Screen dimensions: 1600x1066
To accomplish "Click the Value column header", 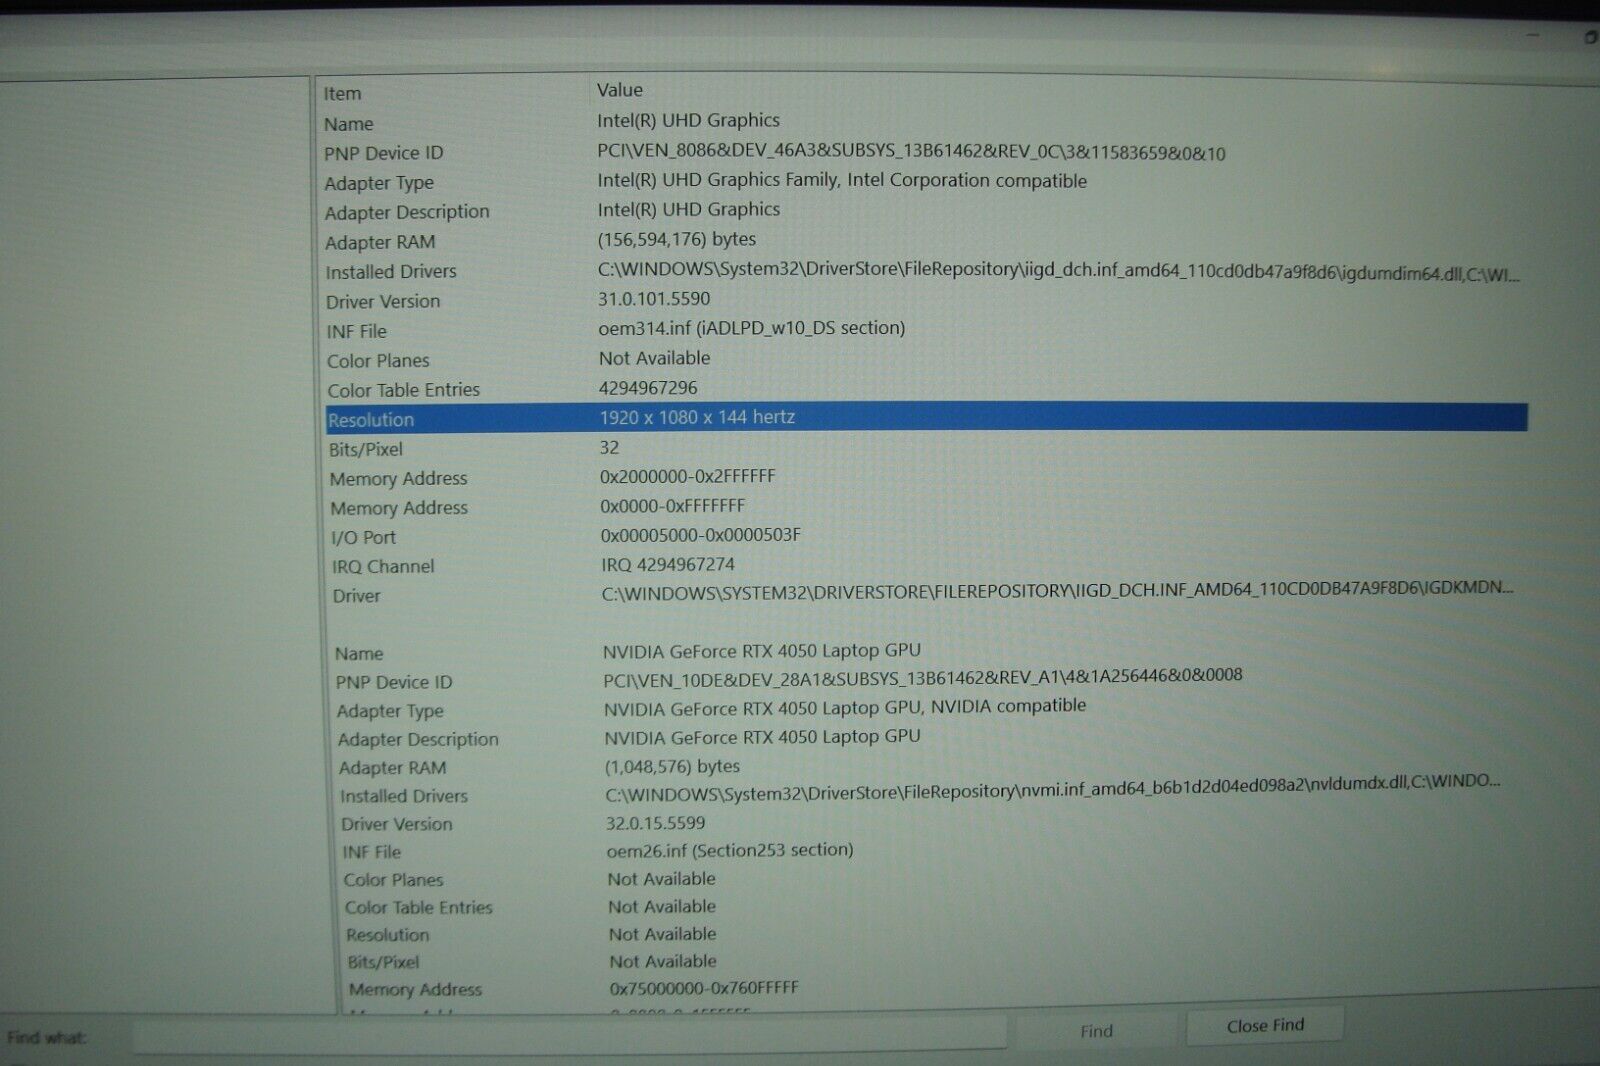I will coord(620,90).
